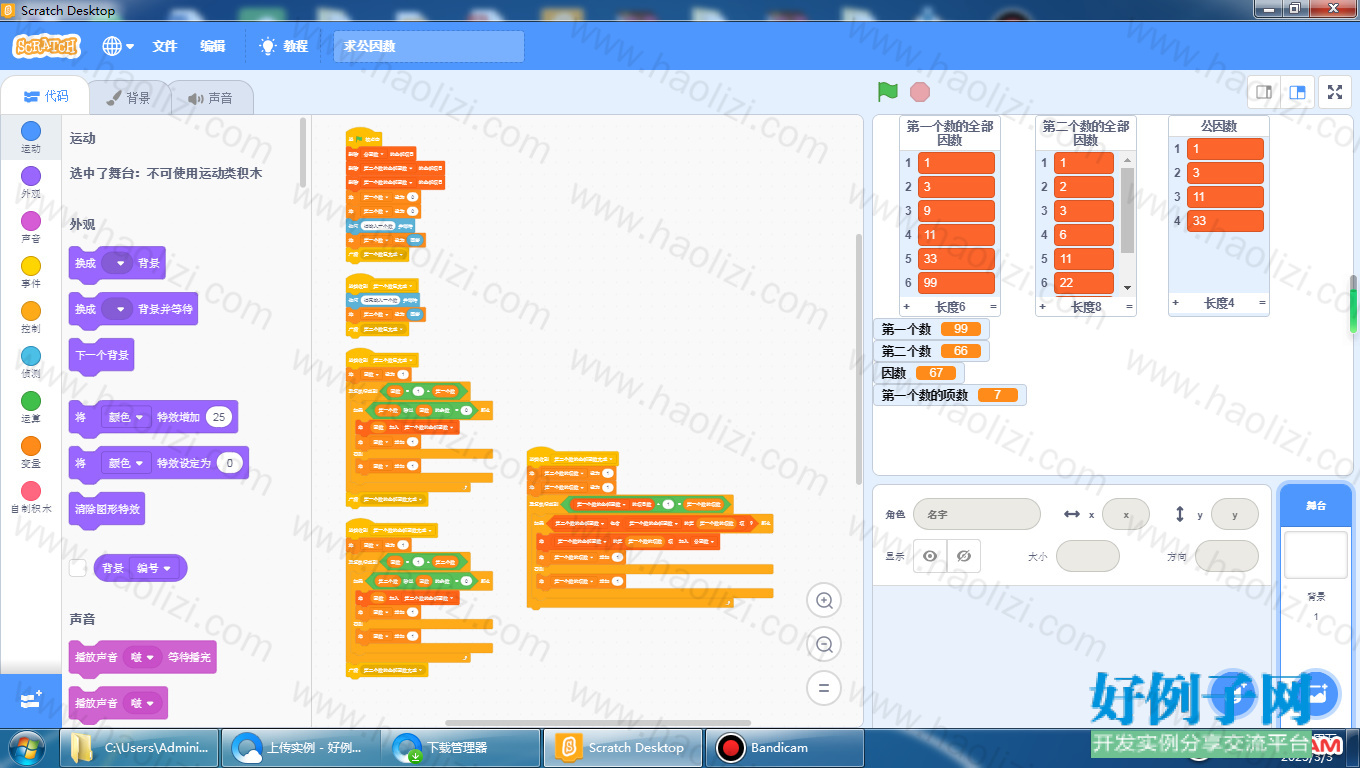
Task: Open backdrop dropdown in 换成 背景并等待 block
Action: 118,309
